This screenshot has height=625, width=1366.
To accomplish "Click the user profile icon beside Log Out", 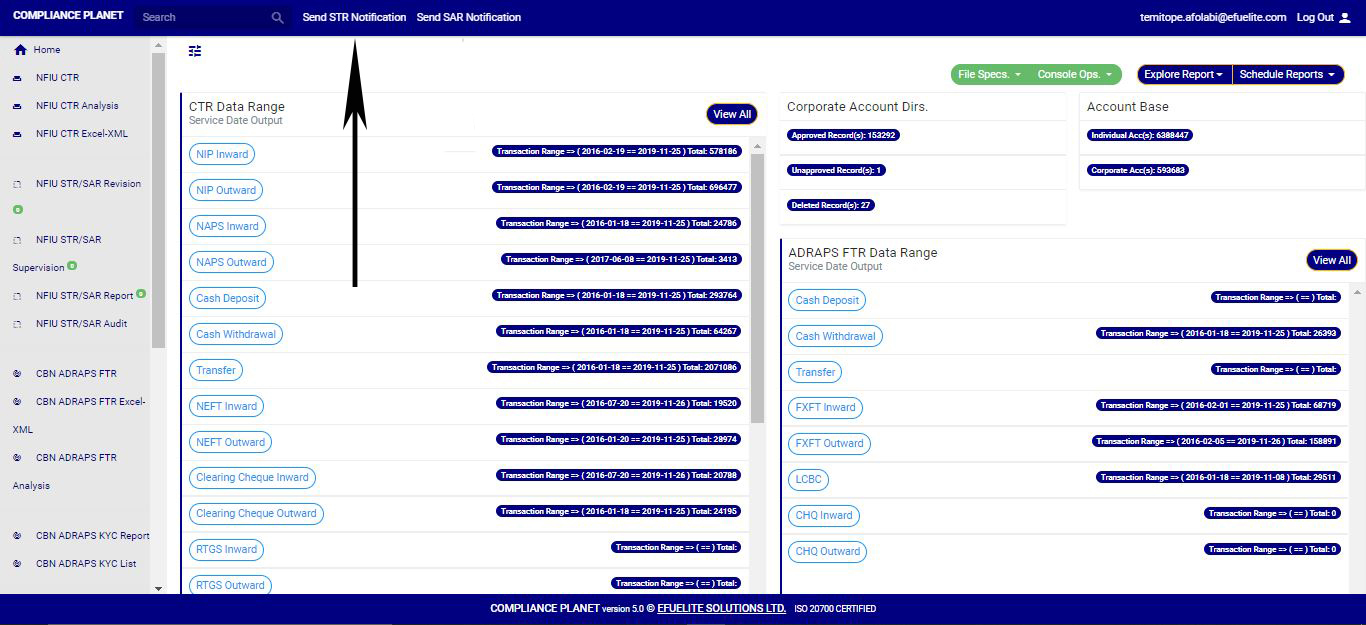I will point(1344,18).
